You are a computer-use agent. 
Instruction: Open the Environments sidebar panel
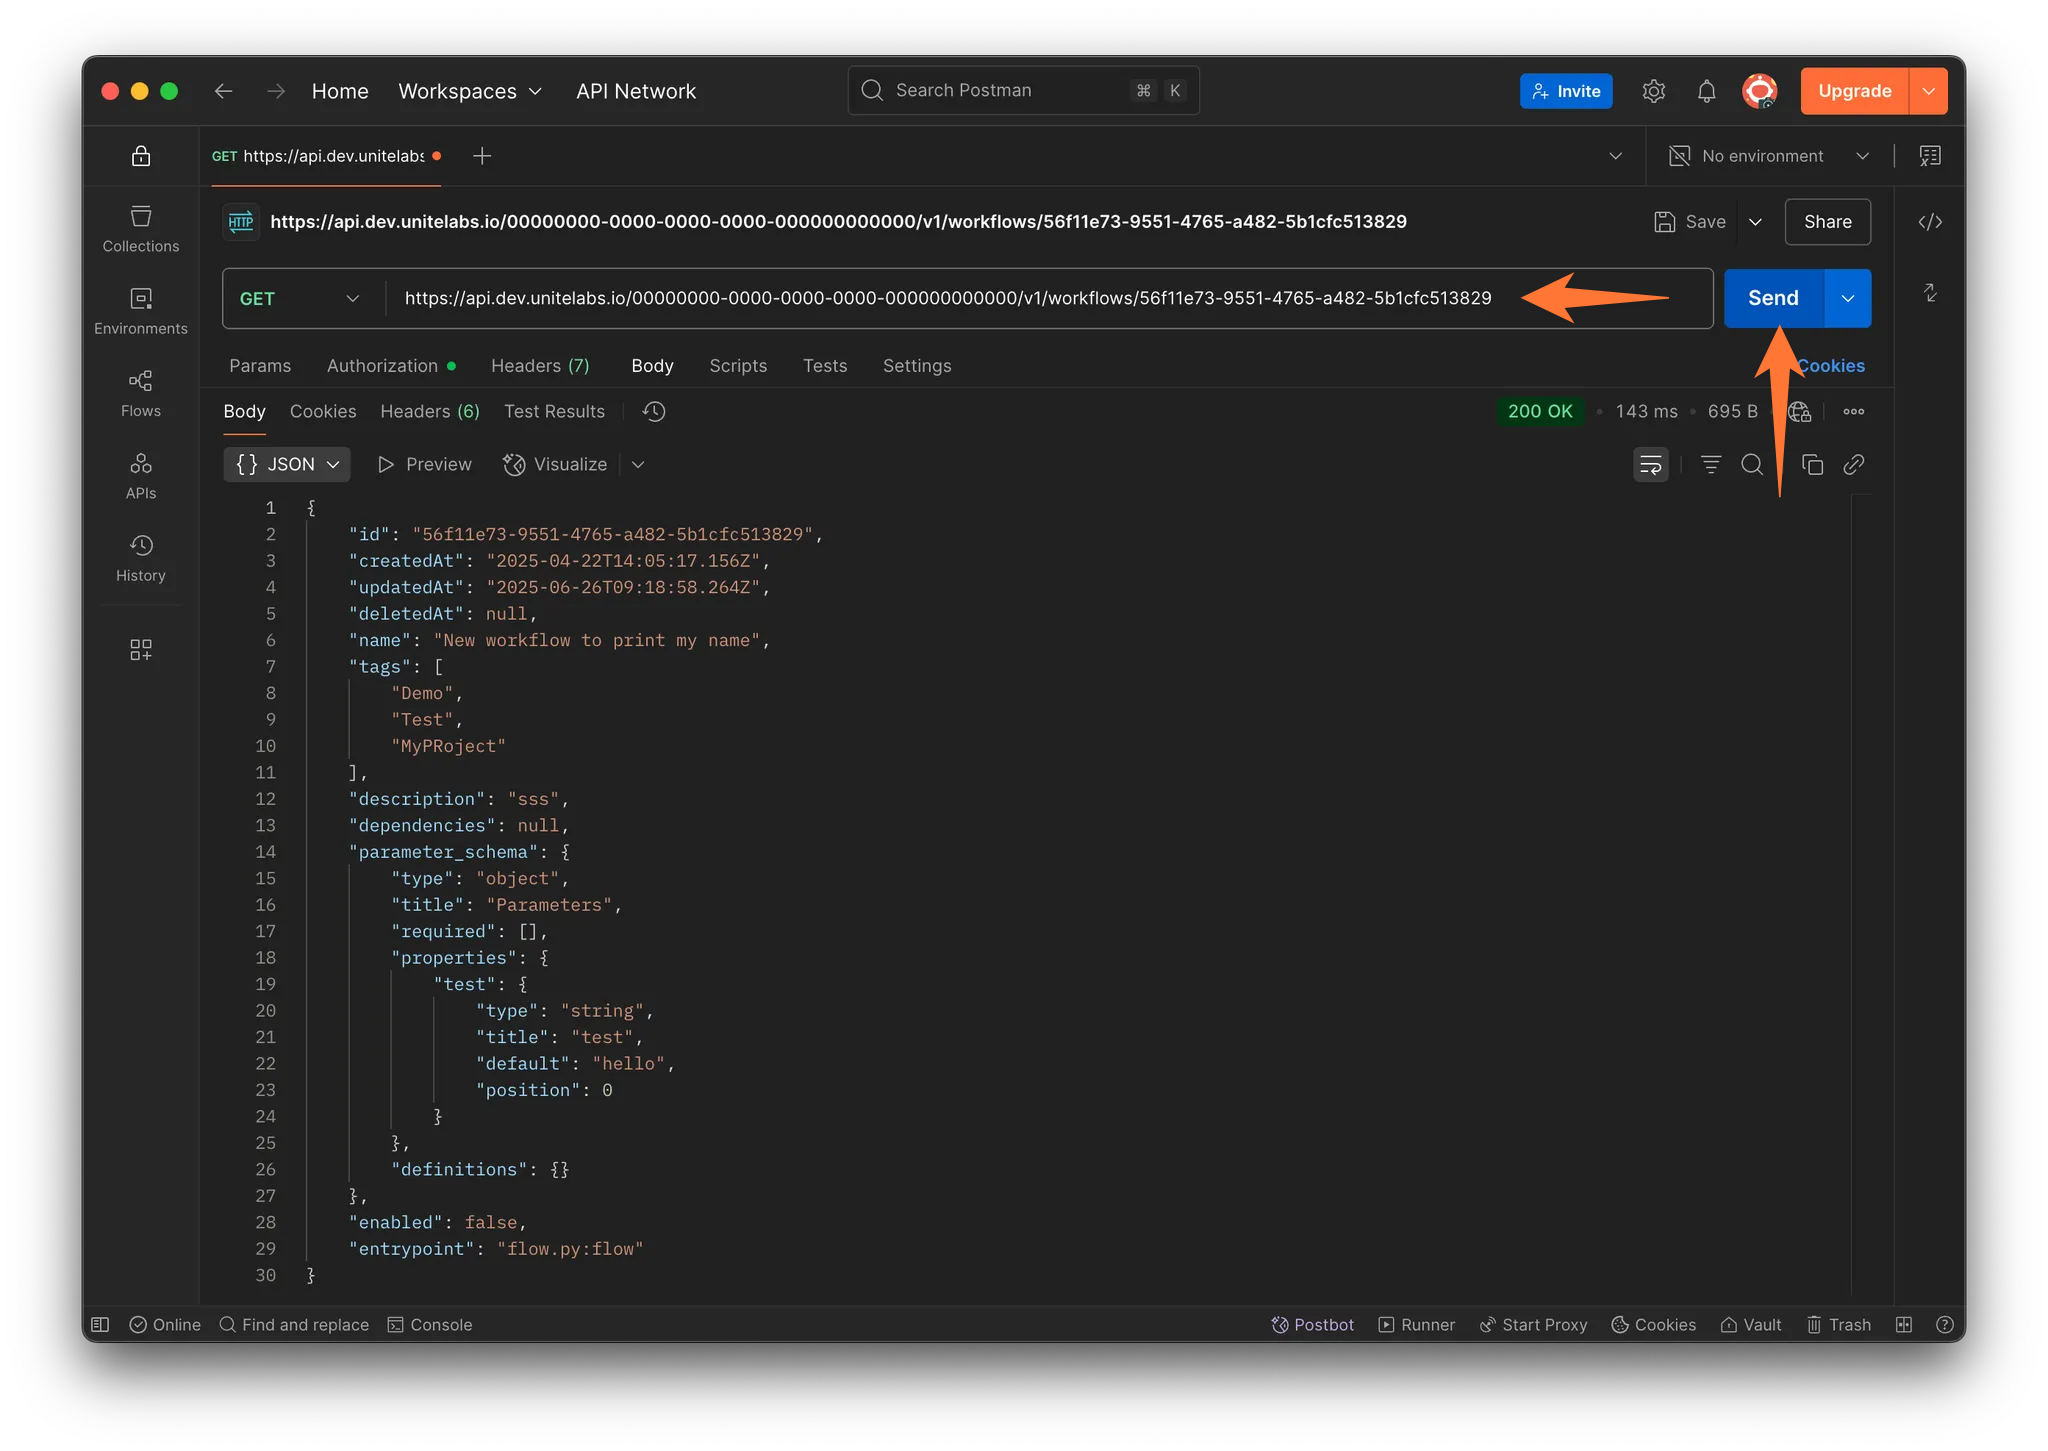click(140, 311)
